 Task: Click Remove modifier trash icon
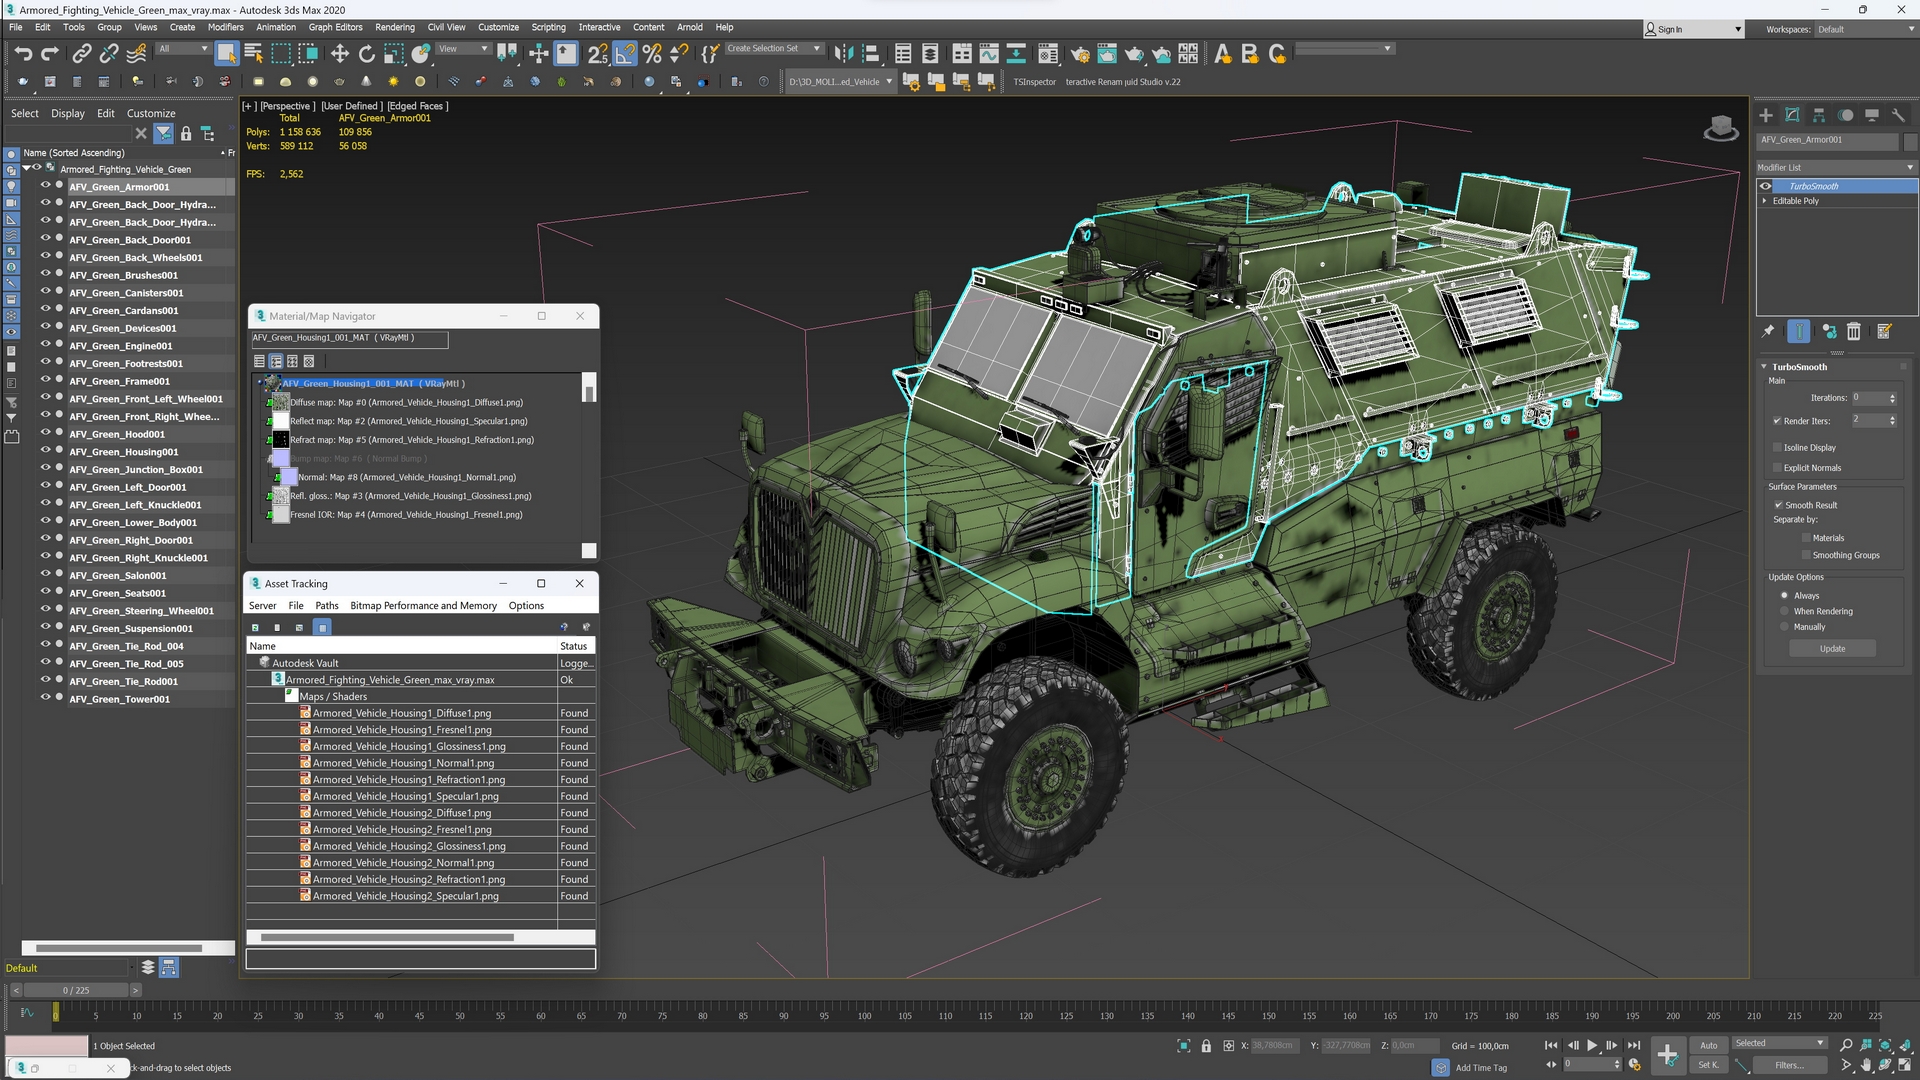click(x=1854, y=332)
